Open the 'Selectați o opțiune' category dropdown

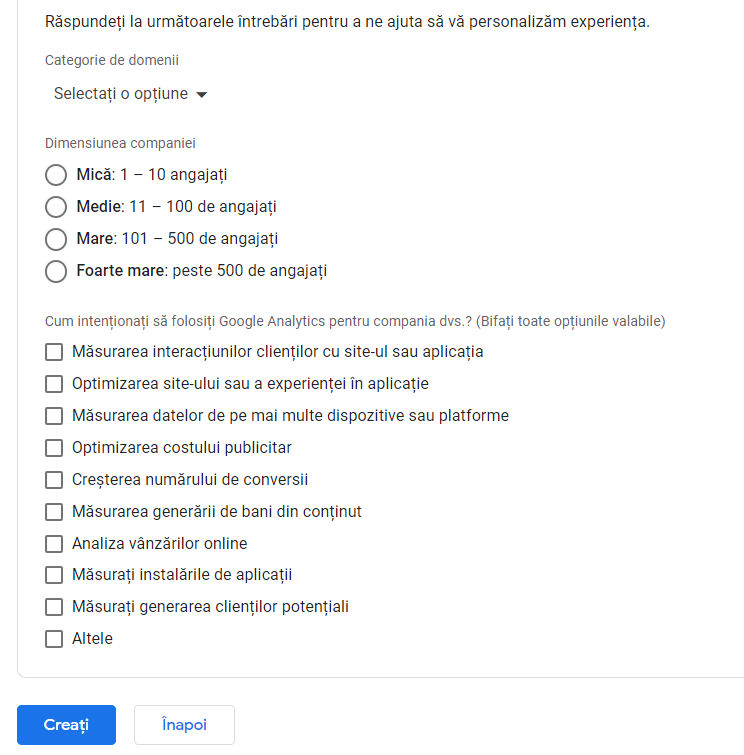pos(121,94)
